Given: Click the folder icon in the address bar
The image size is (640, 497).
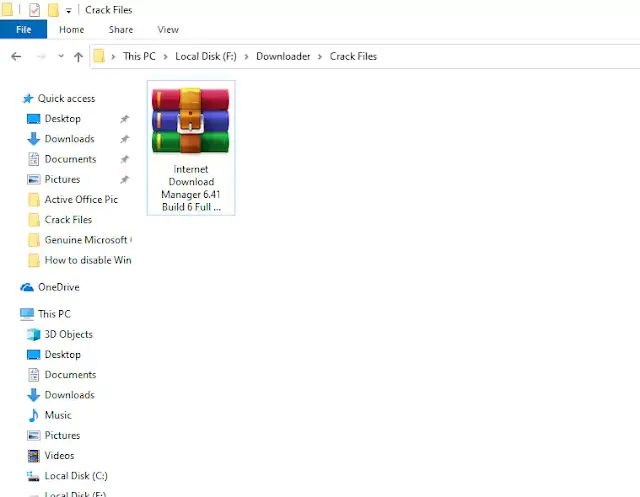Looking at the screenshot, I should (x=99, y=56).
